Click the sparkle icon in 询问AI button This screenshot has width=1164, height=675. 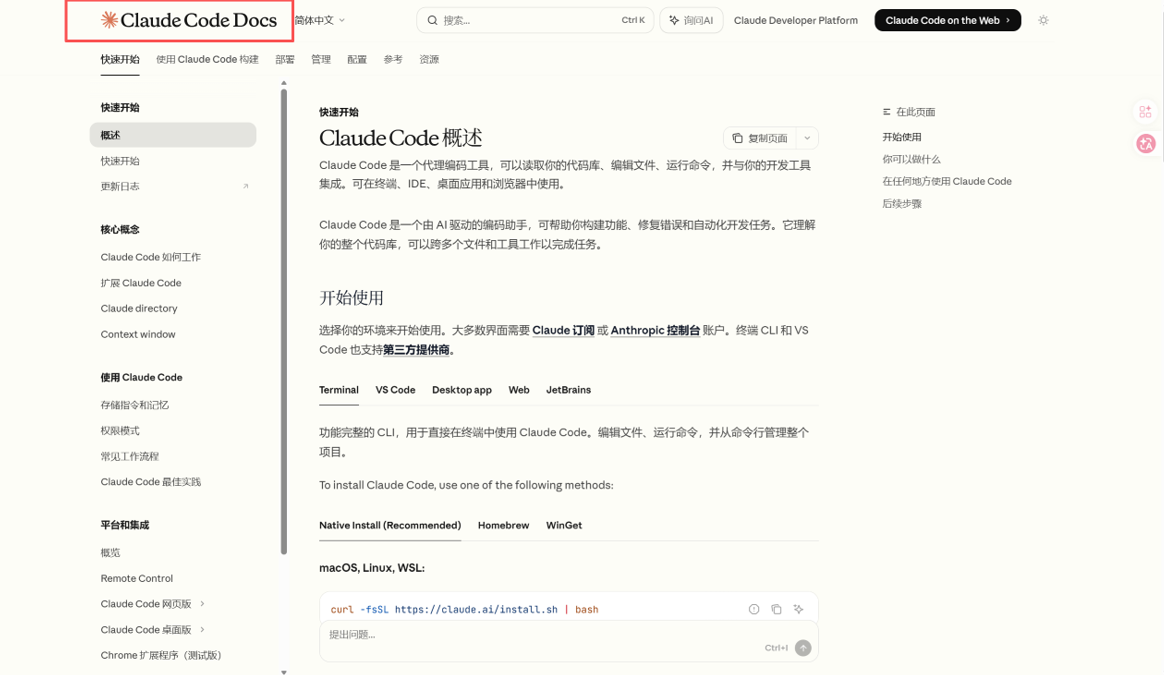click(x=674, y=21)
